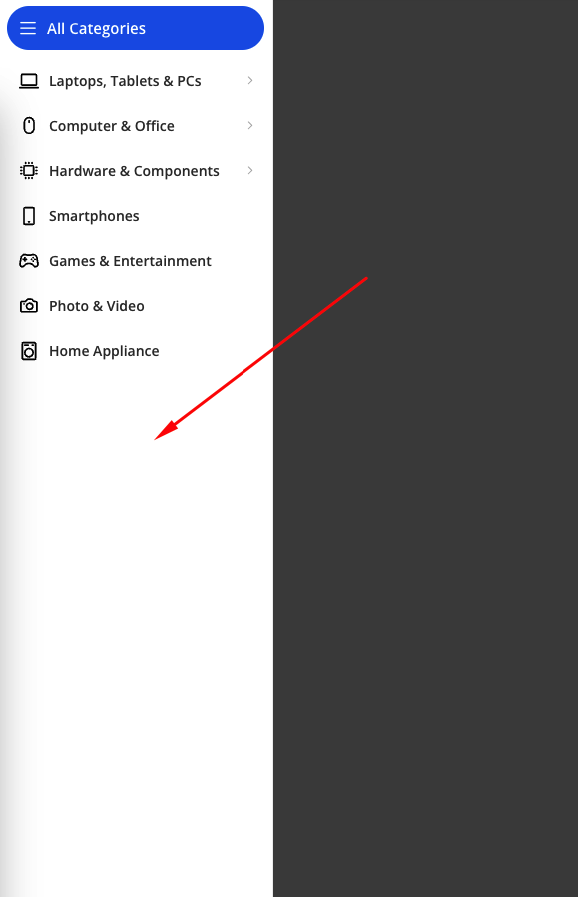Click the computer mouse icon
Image resolution: width=578 pixels, height=897 pixels.
coord(29,125)
